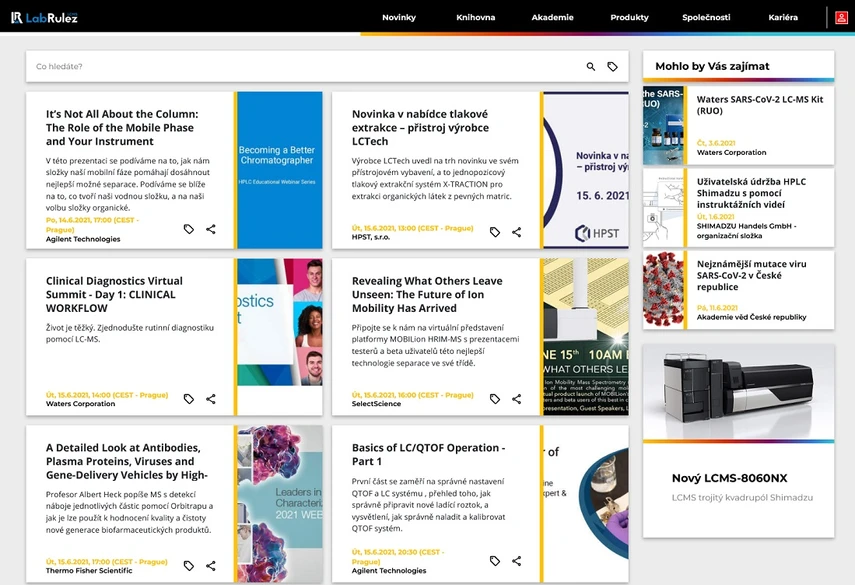Click the antibodies protein image thumbnail
This screenshot has width=855, height=585.
(280, 504)
